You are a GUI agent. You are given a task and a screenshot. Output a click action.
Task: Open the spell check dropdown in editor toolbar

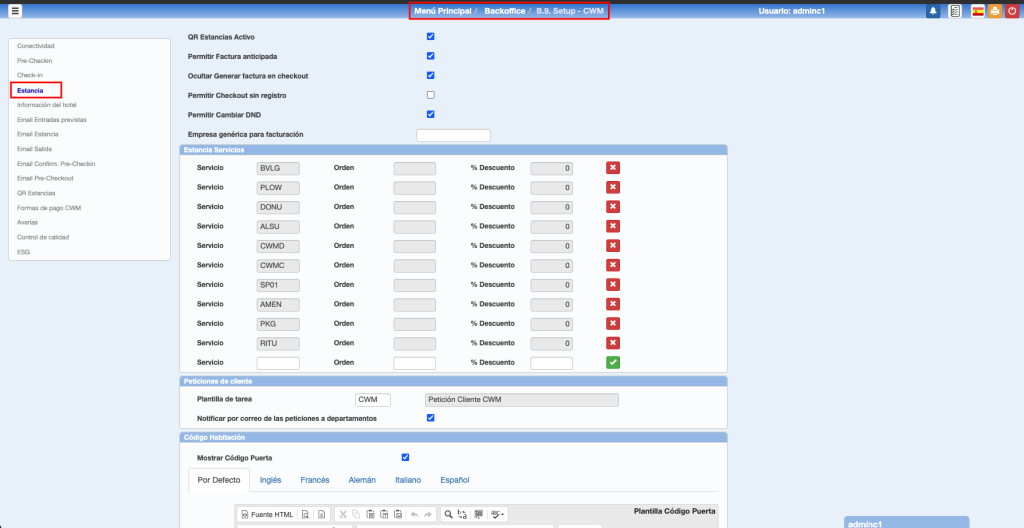(x=496, y=514)
